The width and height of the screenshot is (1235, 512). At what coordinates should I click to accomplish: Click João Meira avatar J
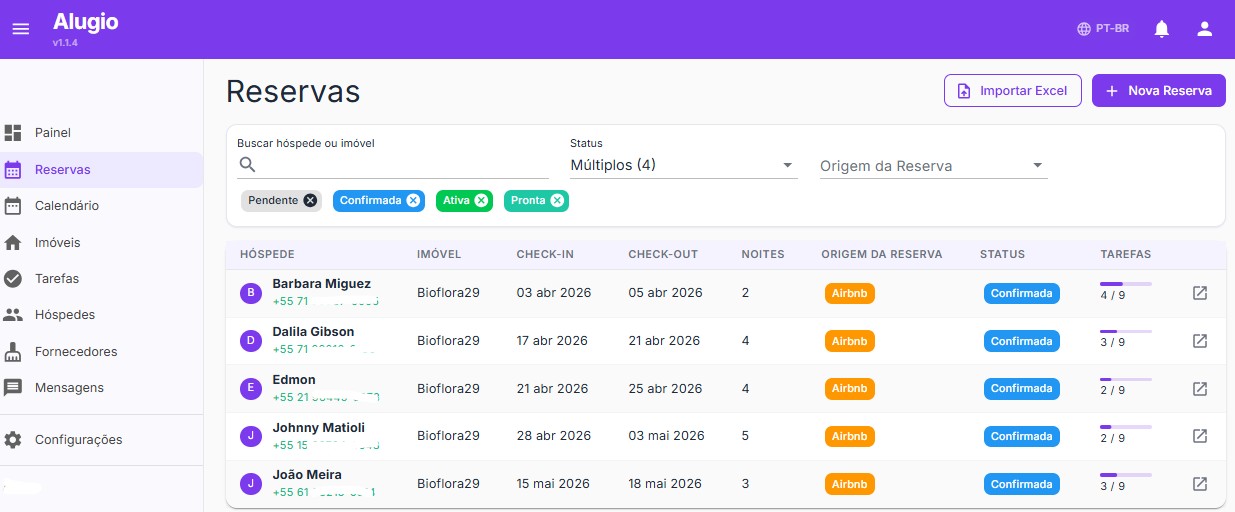click(250, 484)
